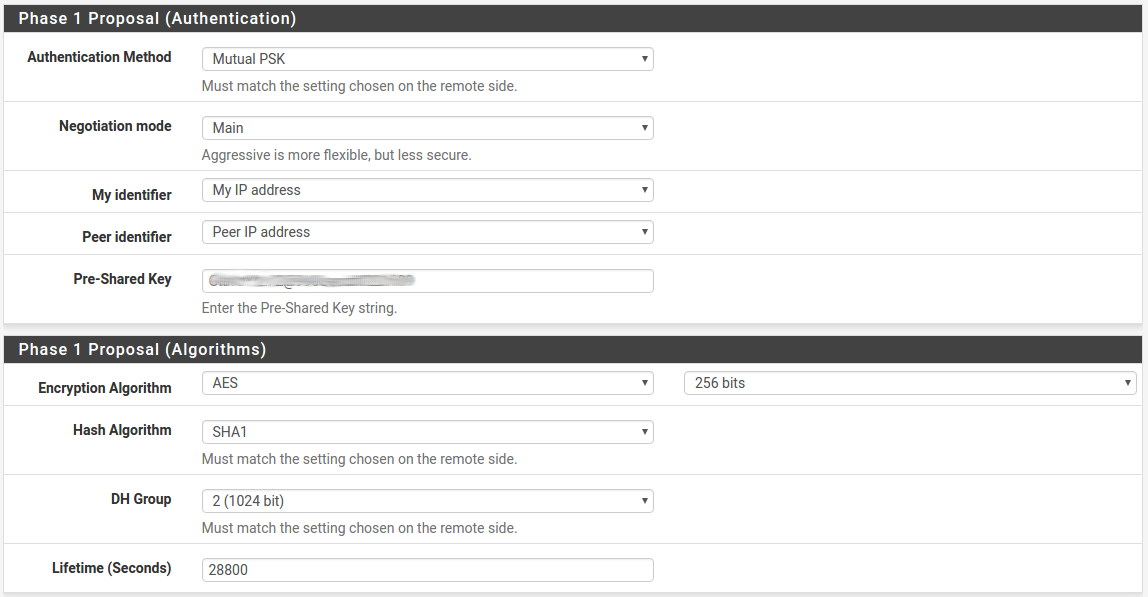Open the Hash Algorithm dropdown showing SHA1
The image size is (1148, 597).
[x=428, y=431]
